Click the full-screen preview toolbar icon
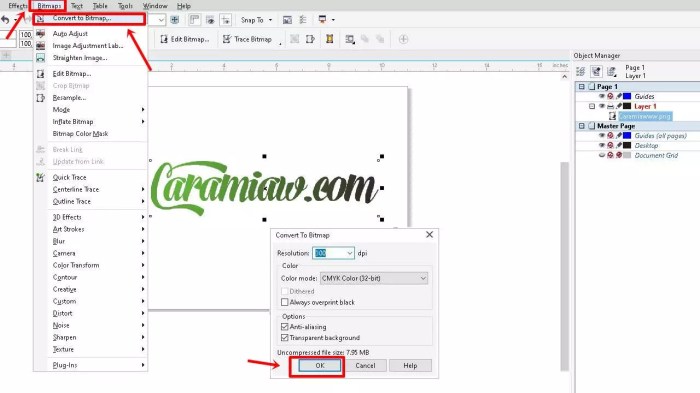The image size is (700, 393). coord(175,20)
